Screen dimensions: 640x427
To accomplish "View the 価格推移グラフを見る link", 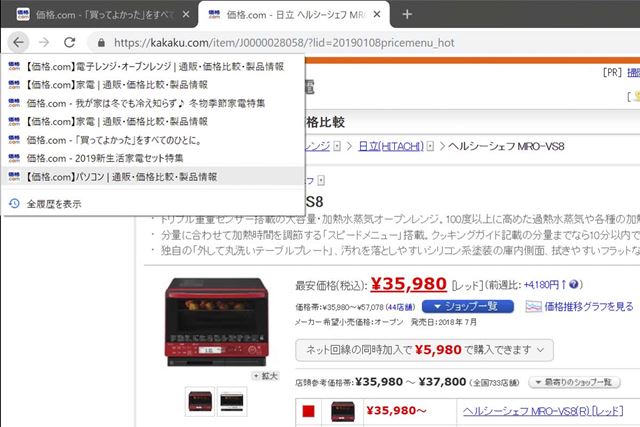I will pyautogui.click(x=589, y=306).
